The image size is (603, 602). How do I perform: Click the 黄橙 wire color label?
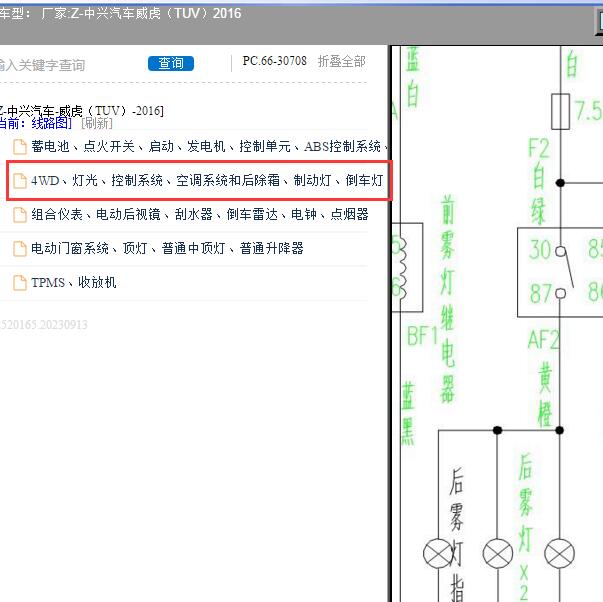click(545, 396)
